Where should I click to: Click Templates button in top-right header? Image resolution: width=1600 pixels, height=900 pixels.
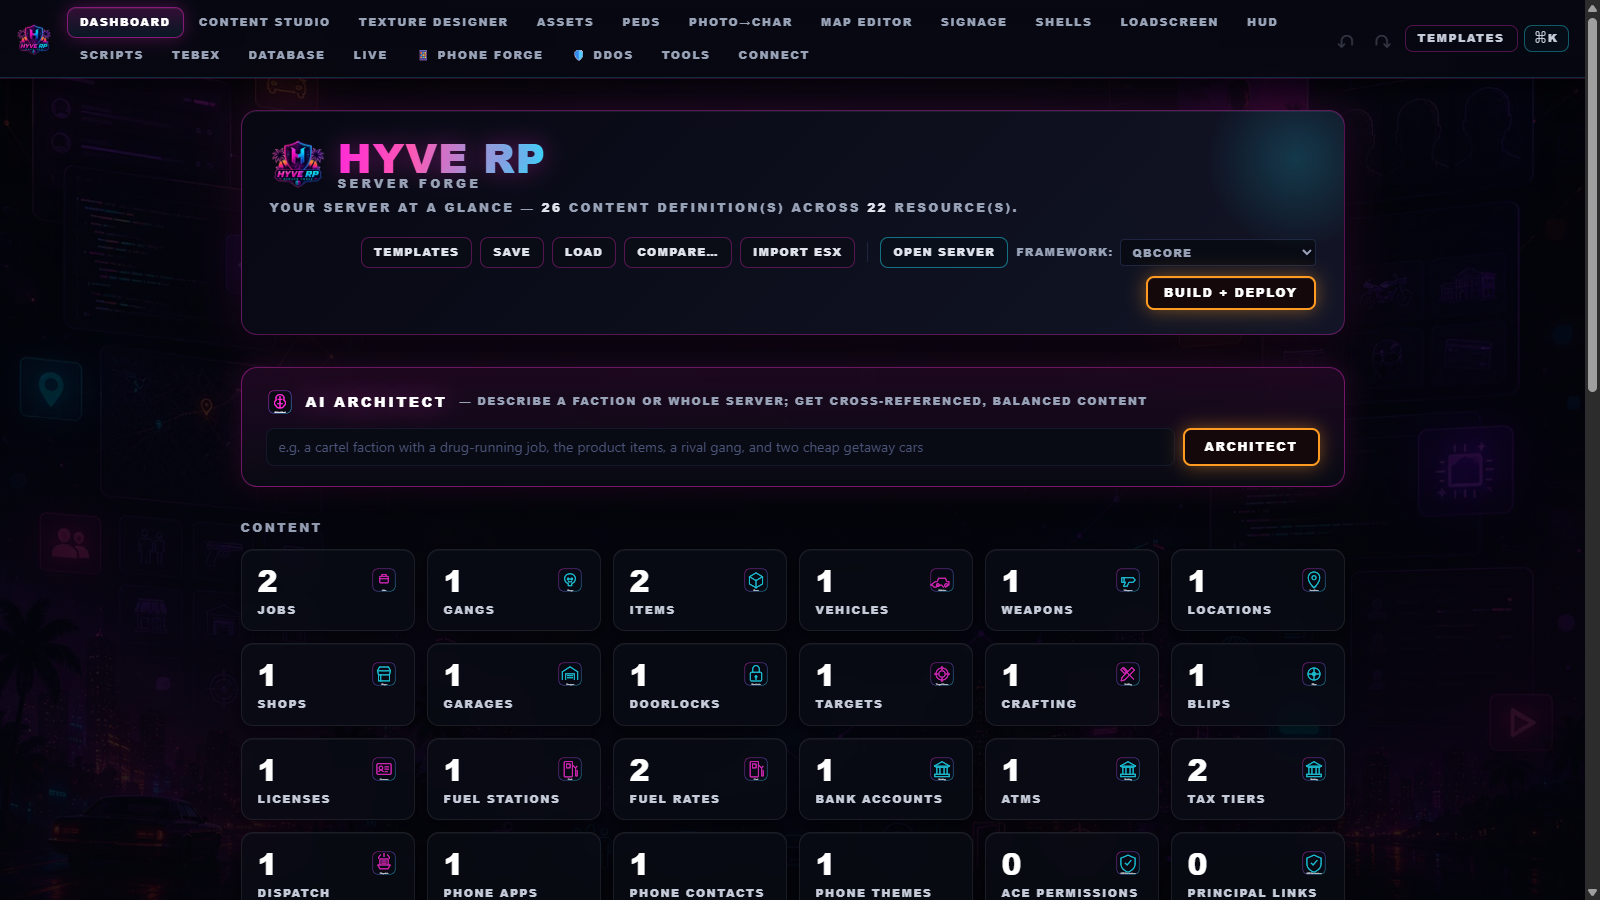pos(1460,38)
